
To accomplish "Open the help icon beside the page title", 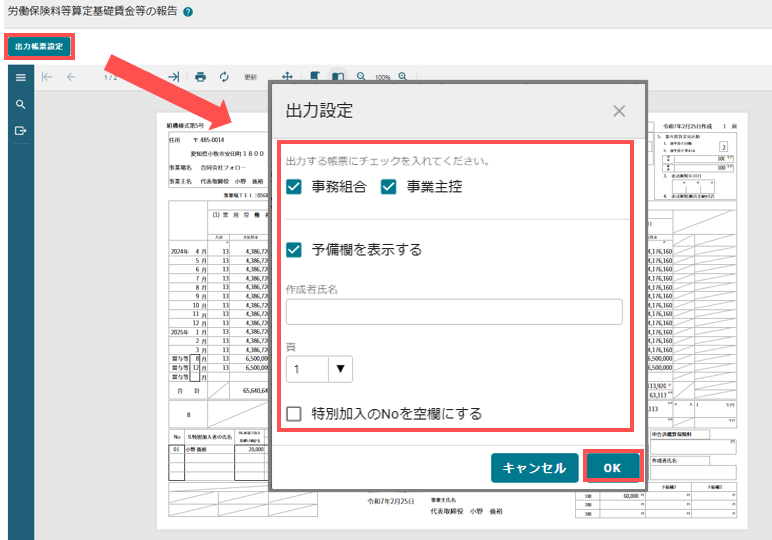I will tap(188, 12).
